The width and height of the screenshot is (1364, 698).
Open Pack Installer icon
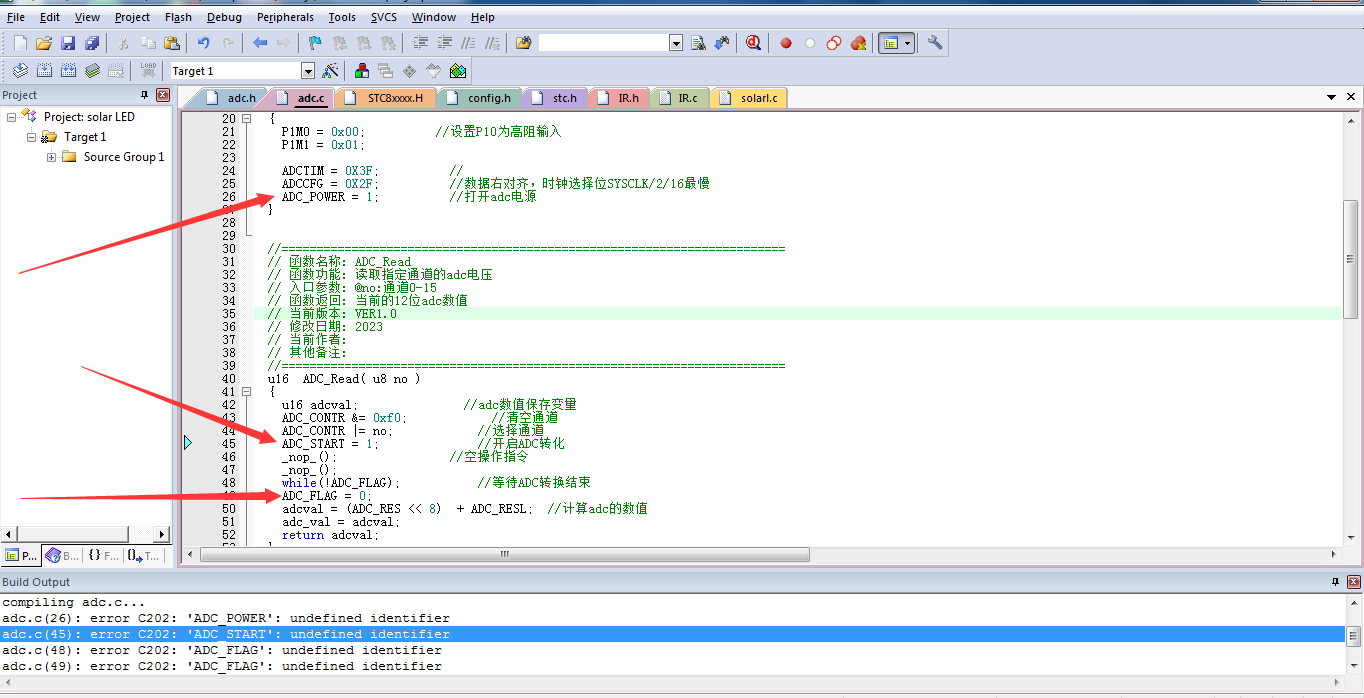coord(458,71)
